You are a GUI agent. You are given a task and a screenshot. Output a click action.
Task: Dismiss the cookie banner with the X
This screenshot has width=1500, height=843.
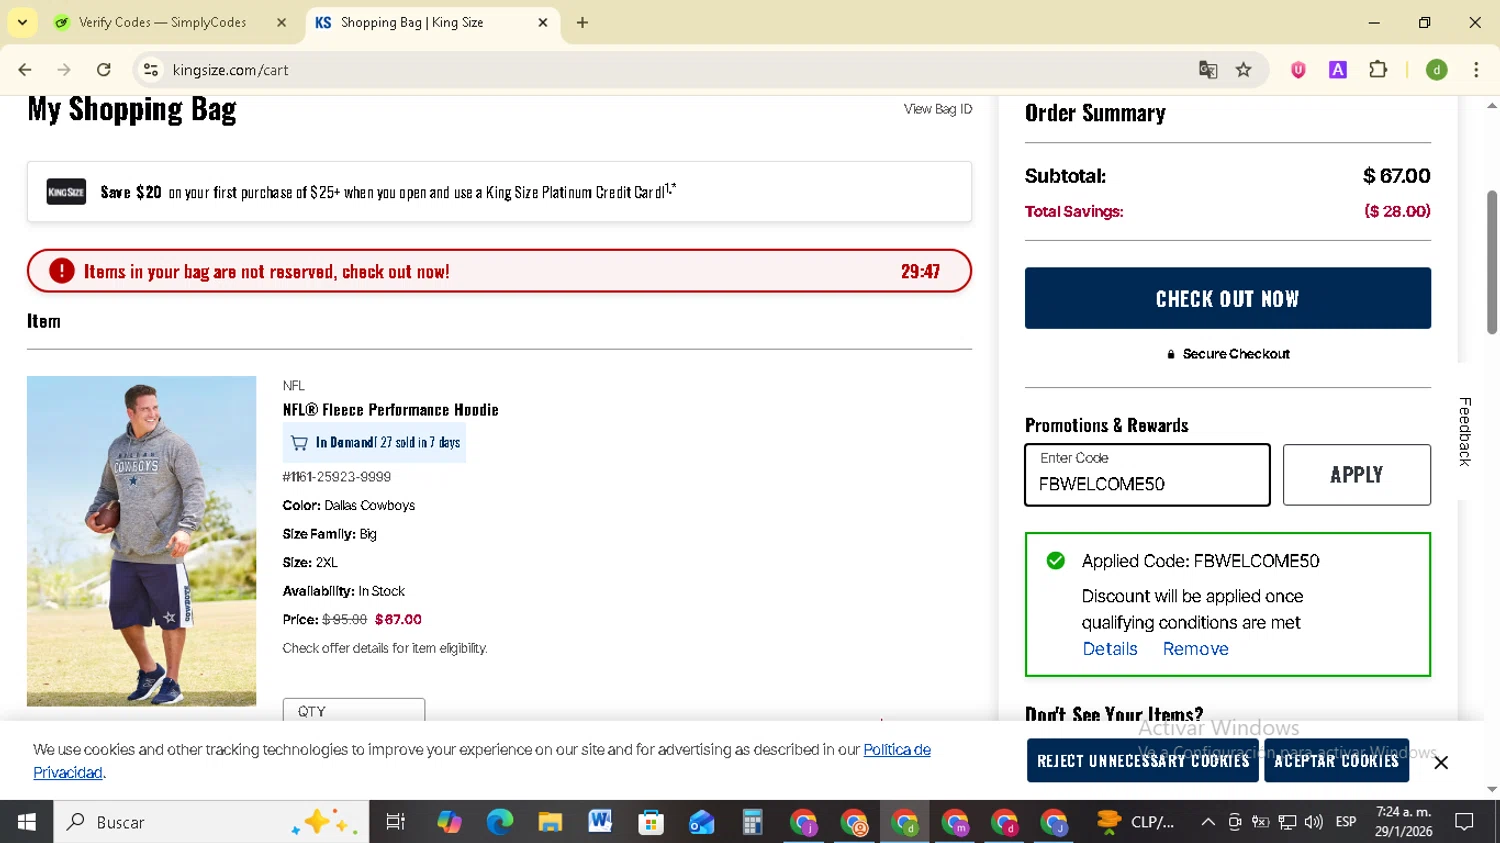tap(1441, 762)
